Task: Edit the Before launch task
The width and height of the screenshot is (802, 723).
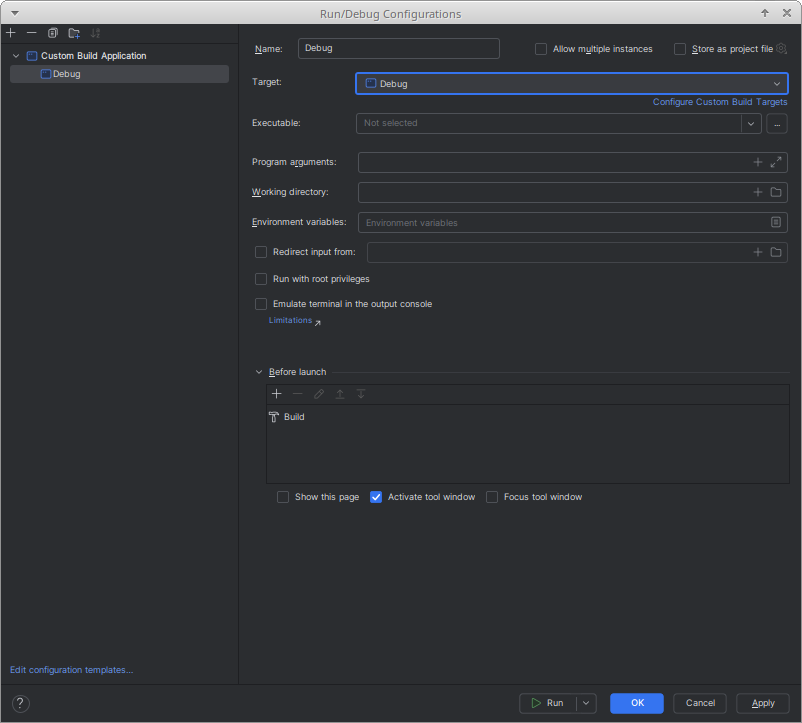Action: (319, 394)
